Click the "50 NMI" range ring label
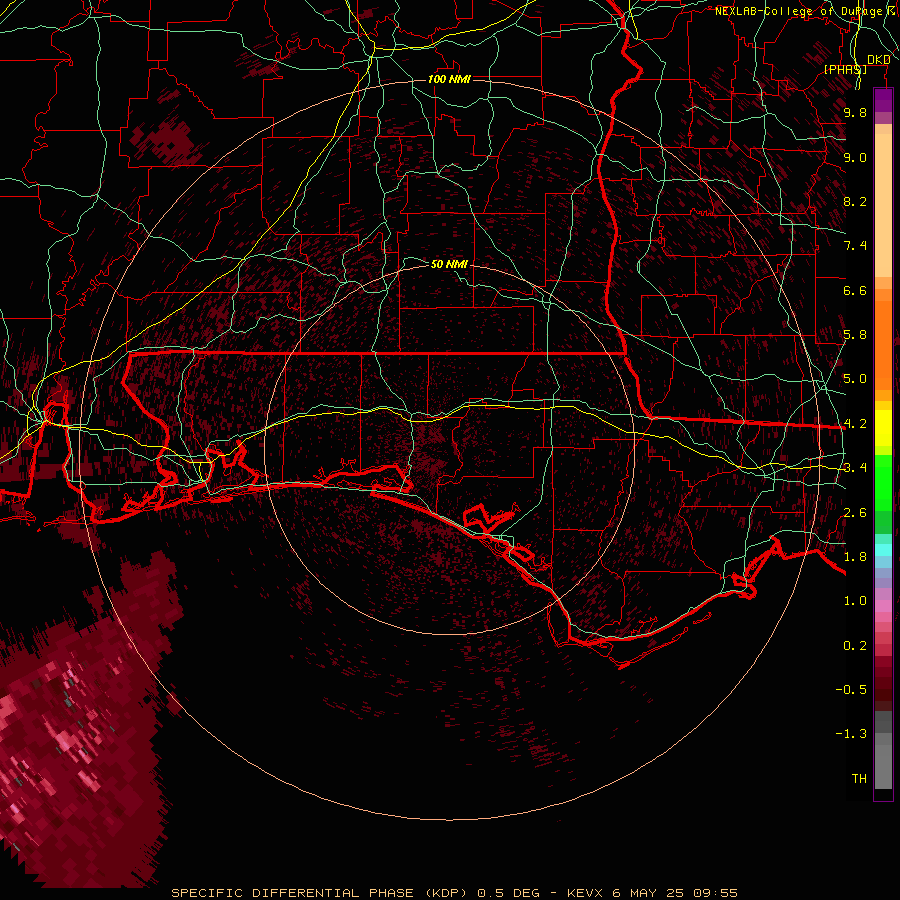Screen dimensions: 900x900 pos(449,264)
